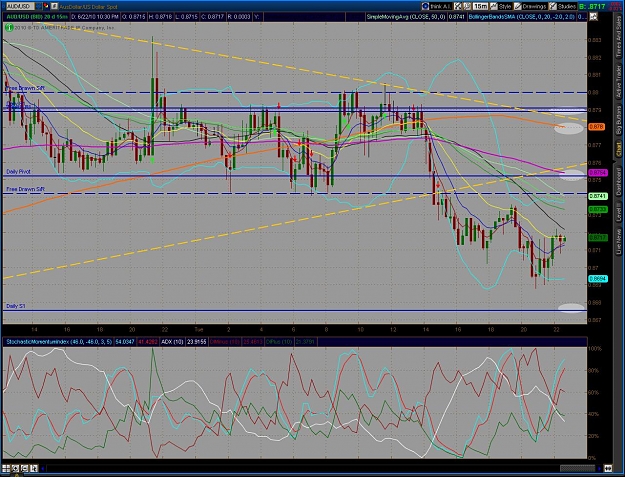Click the second bottom-left chart tool icon
The image size is (625, 477).
(15, 468)
